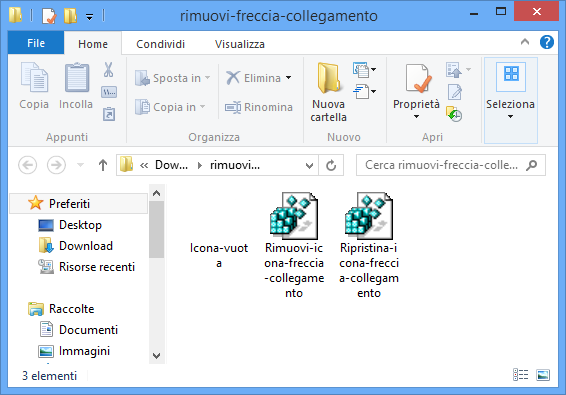566x395 pixels.
Task: Switch to the Visualizza tab
Action: (x=240, y=44)
